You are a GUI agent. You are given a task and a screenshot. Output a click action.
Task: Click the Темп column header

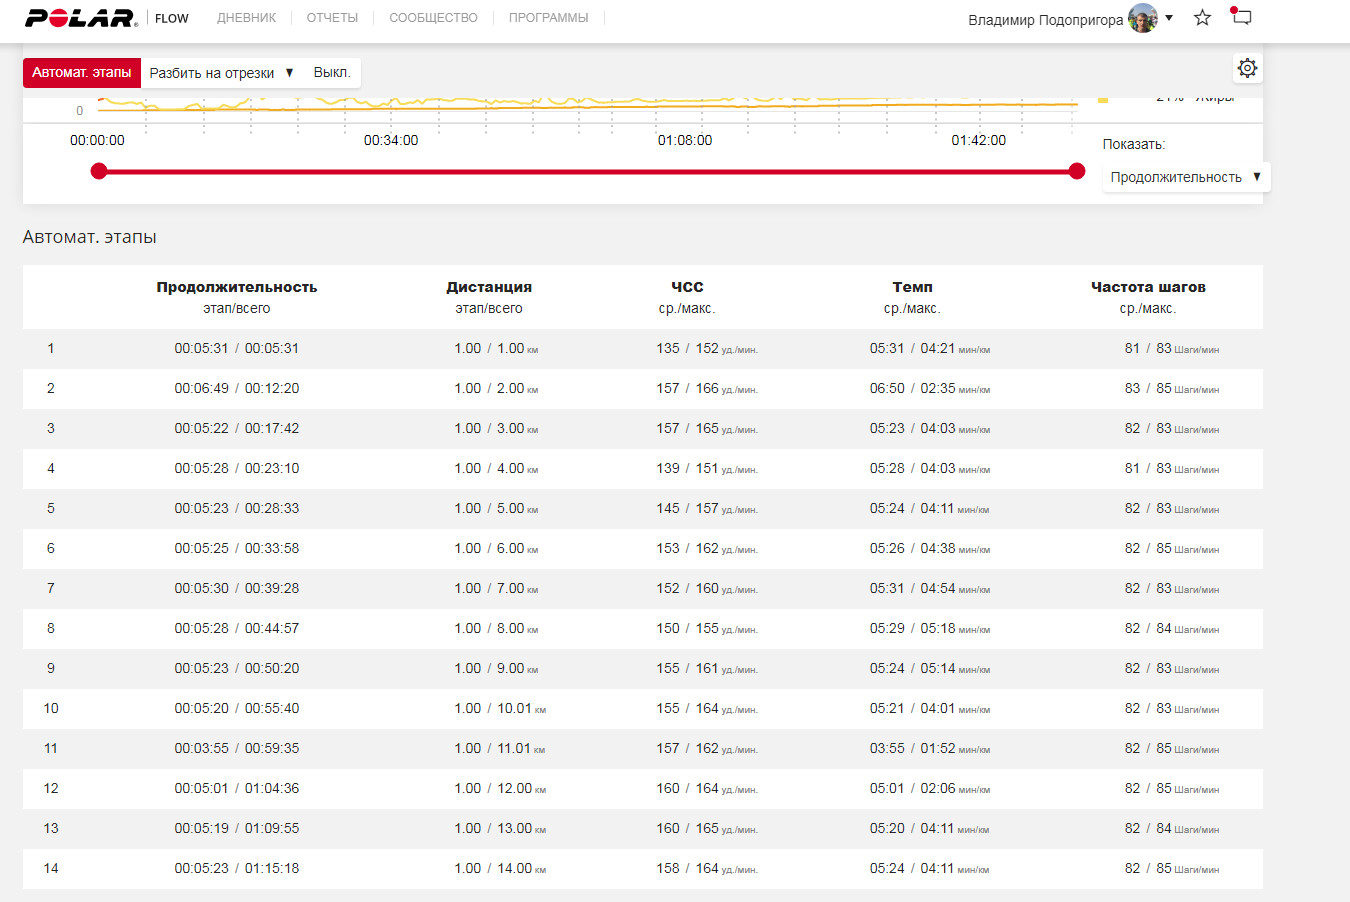[912, 287]
